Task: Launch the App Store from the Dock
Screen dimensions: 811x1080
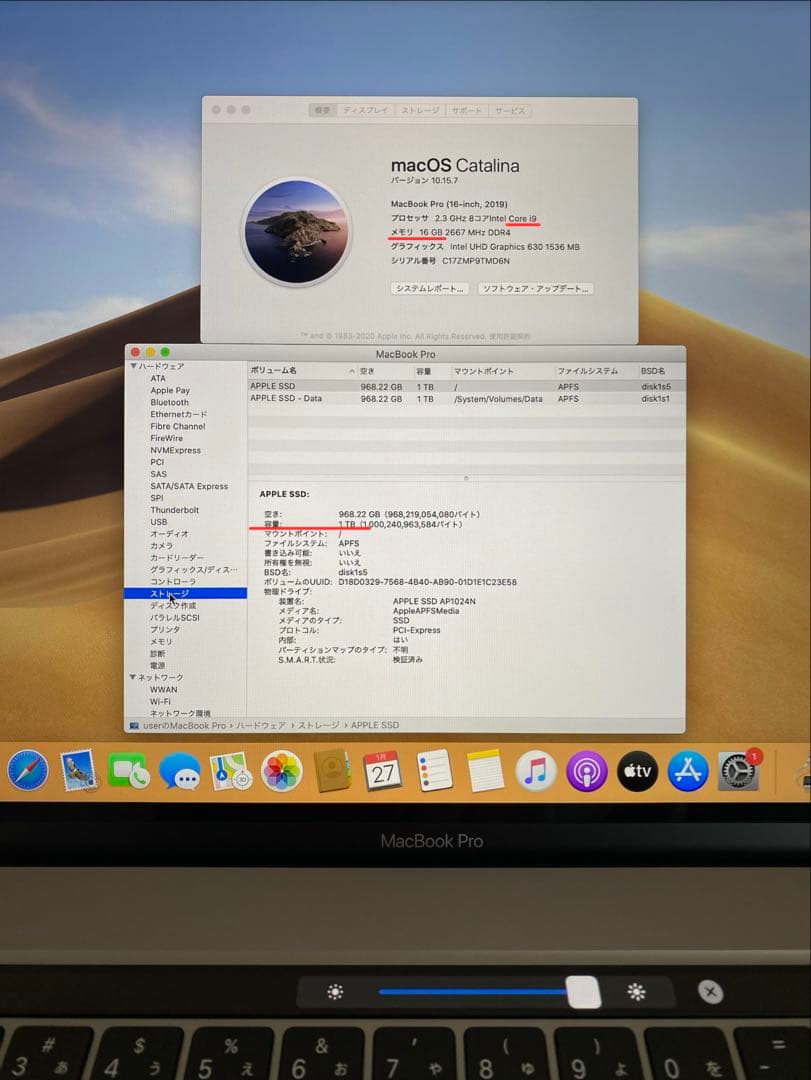Action: pyautogui.click(x=689, y=770)
